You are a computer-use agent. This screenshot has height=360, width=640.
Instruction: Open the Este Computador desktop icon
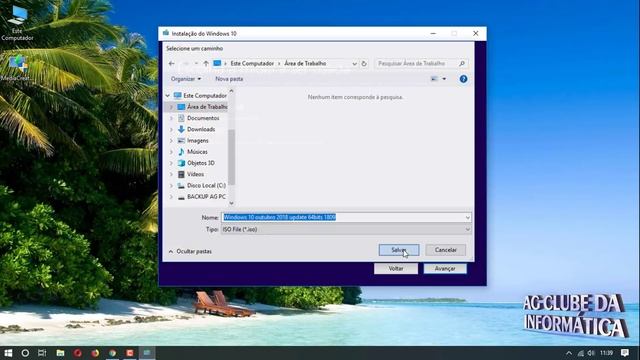17,23
